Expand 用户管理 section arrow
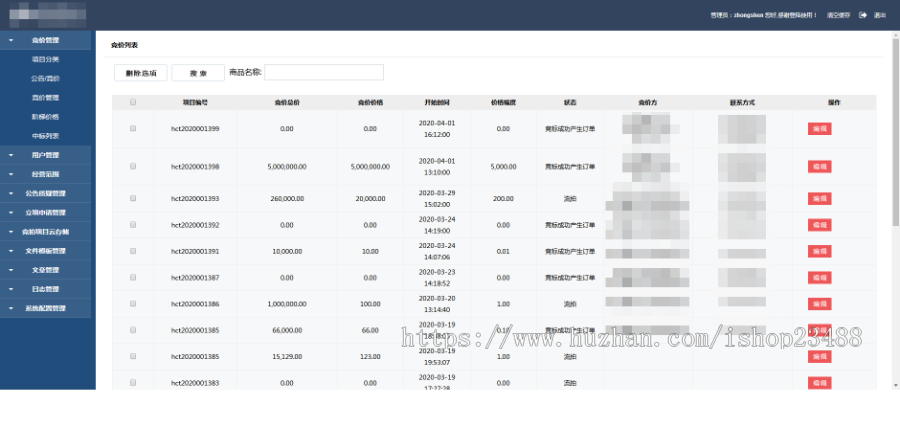 click(x=11, y=155)
